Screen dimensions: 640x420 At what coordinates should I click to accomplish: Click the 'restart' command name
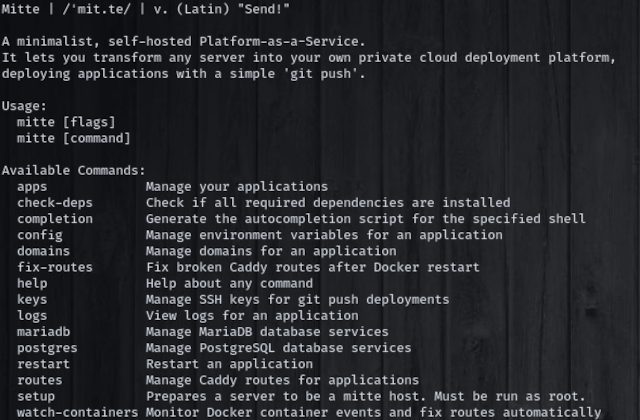(x=44, y=364)
